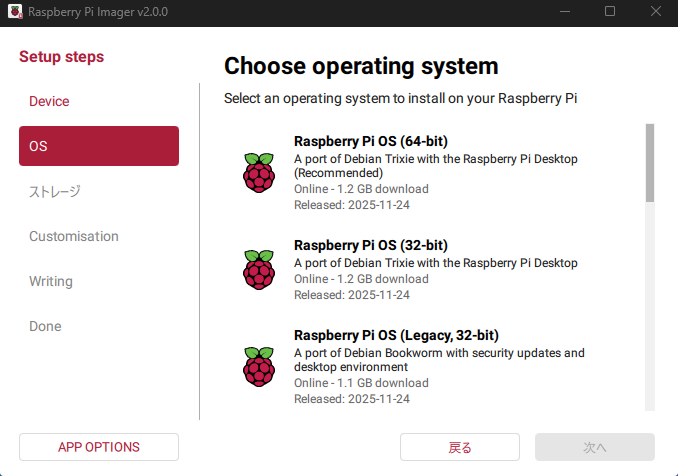
Task: Open APP OPTIONS
Action: point(99,447)
